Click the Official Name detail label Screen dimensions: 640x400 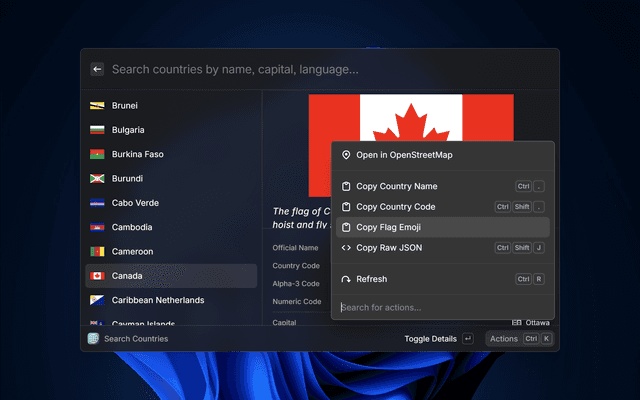coord(295,248)
